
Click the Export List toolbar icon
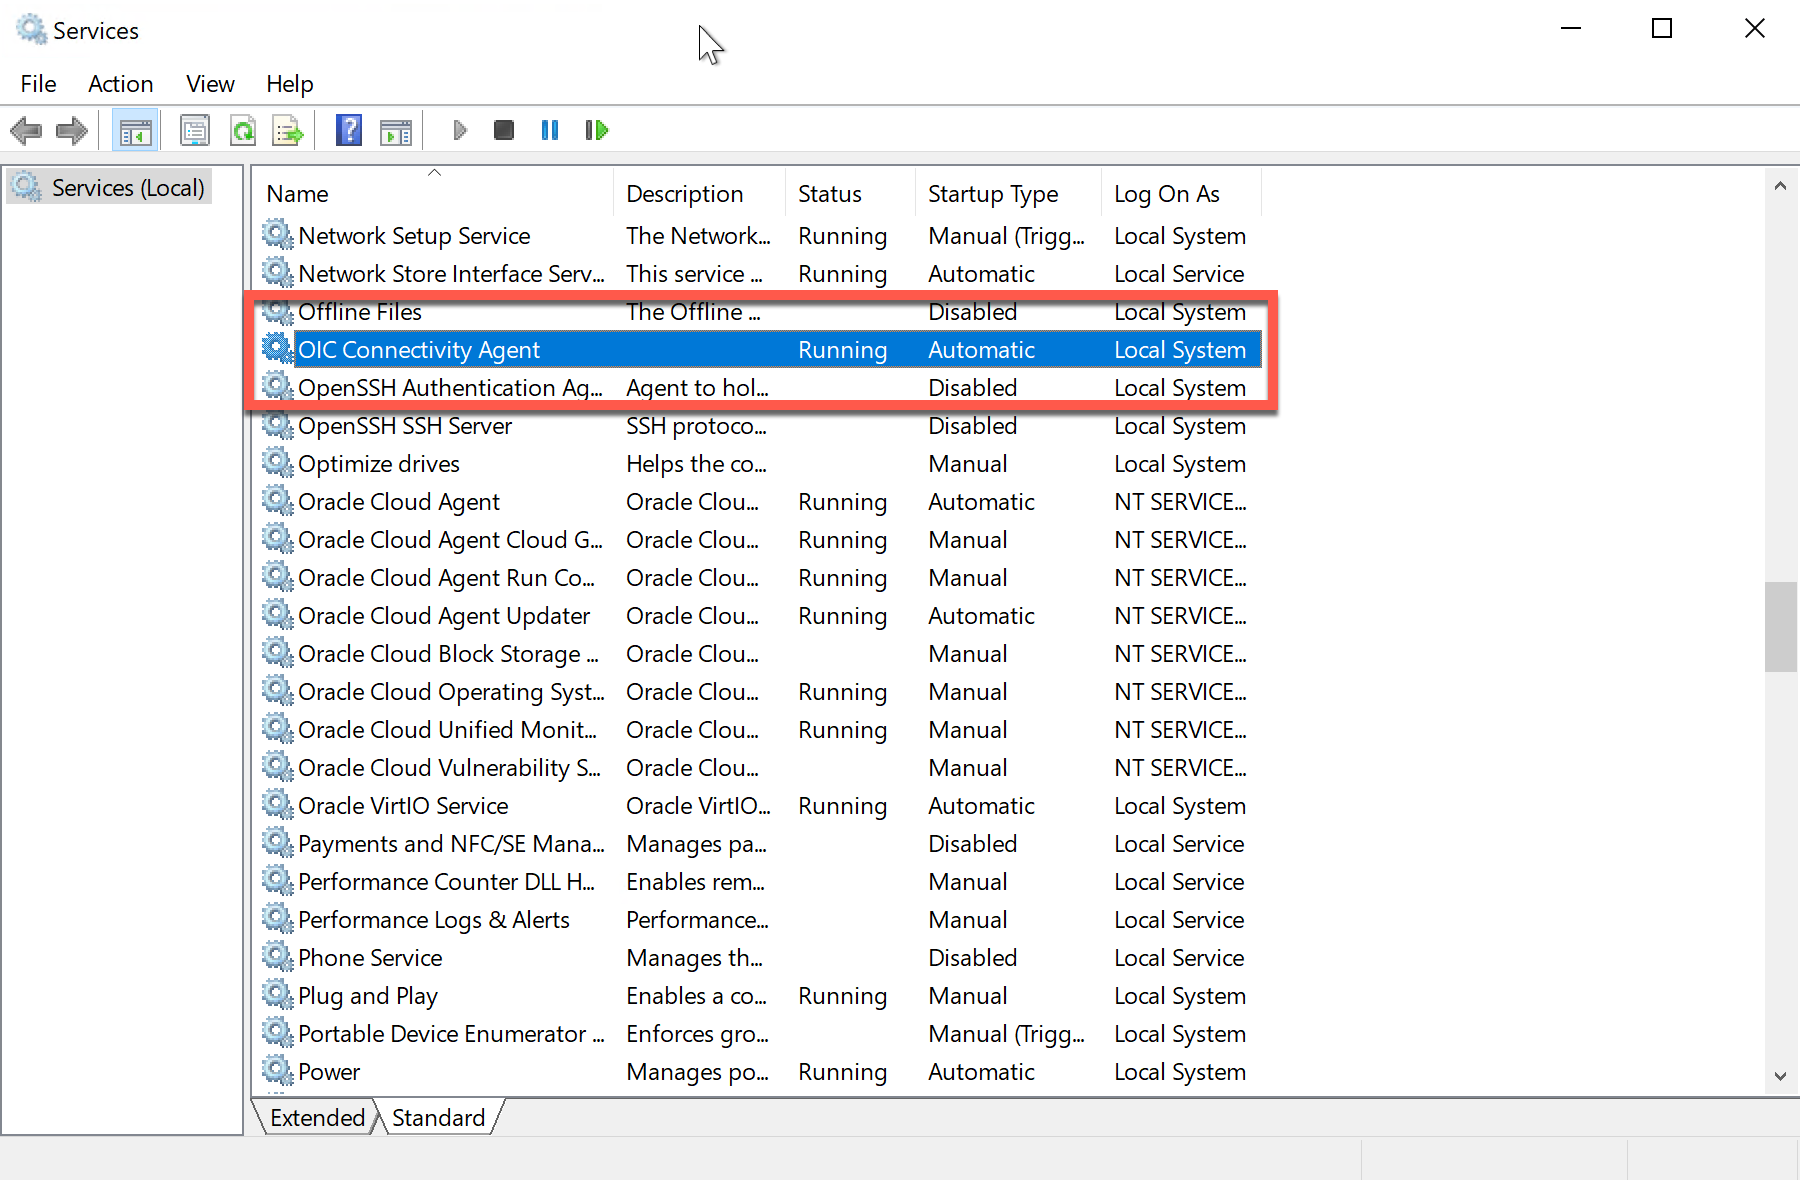click(288, 130)
